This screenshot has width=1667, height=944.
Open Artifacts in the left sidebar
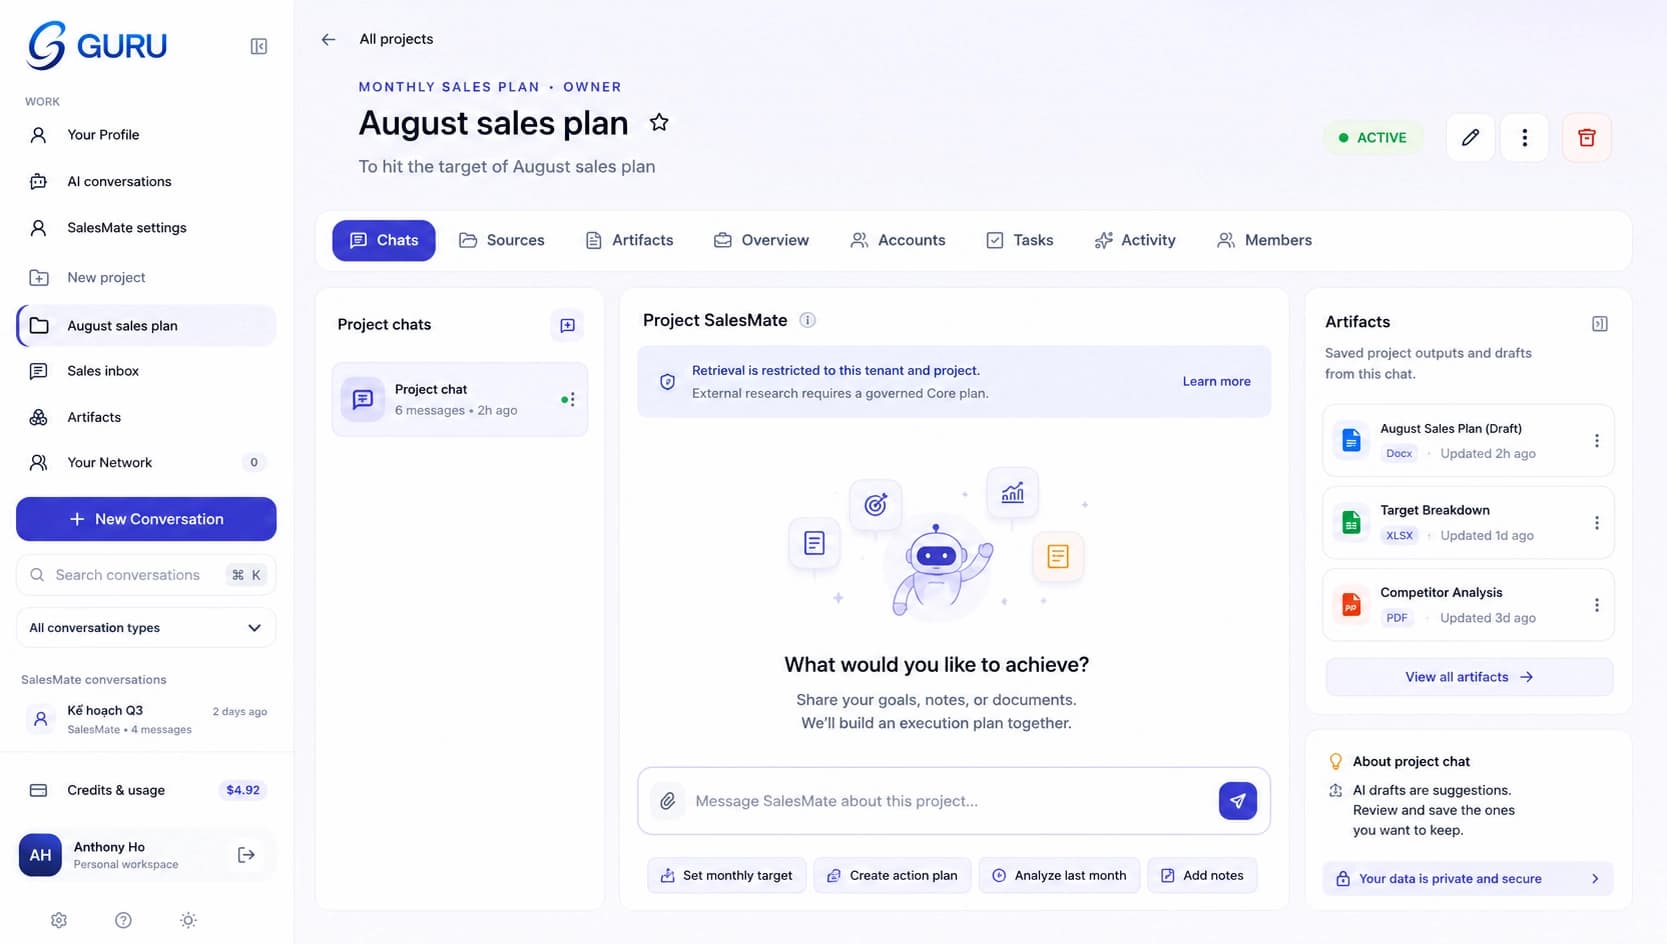click(x=146, y=417)
